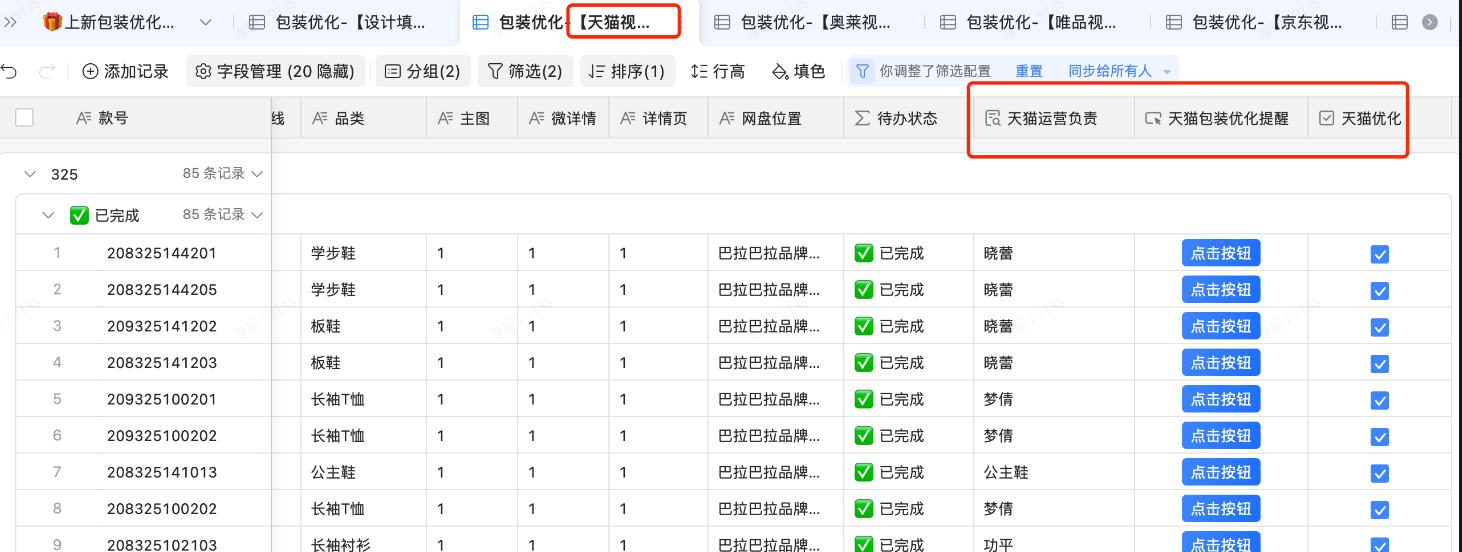
Task: Expand the sidebar with double chevron
Action: (x=11, y=22)
